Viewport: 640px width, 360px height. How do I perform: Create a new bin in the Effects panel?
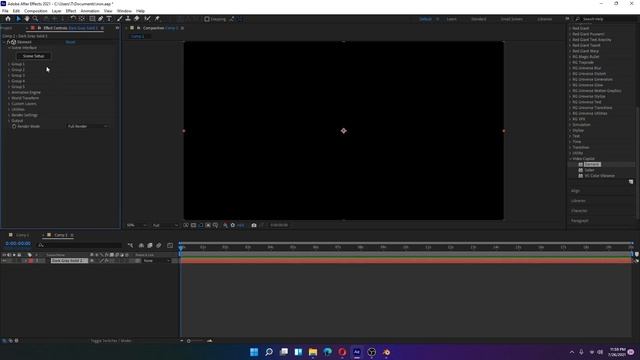[x=631, y=182]
